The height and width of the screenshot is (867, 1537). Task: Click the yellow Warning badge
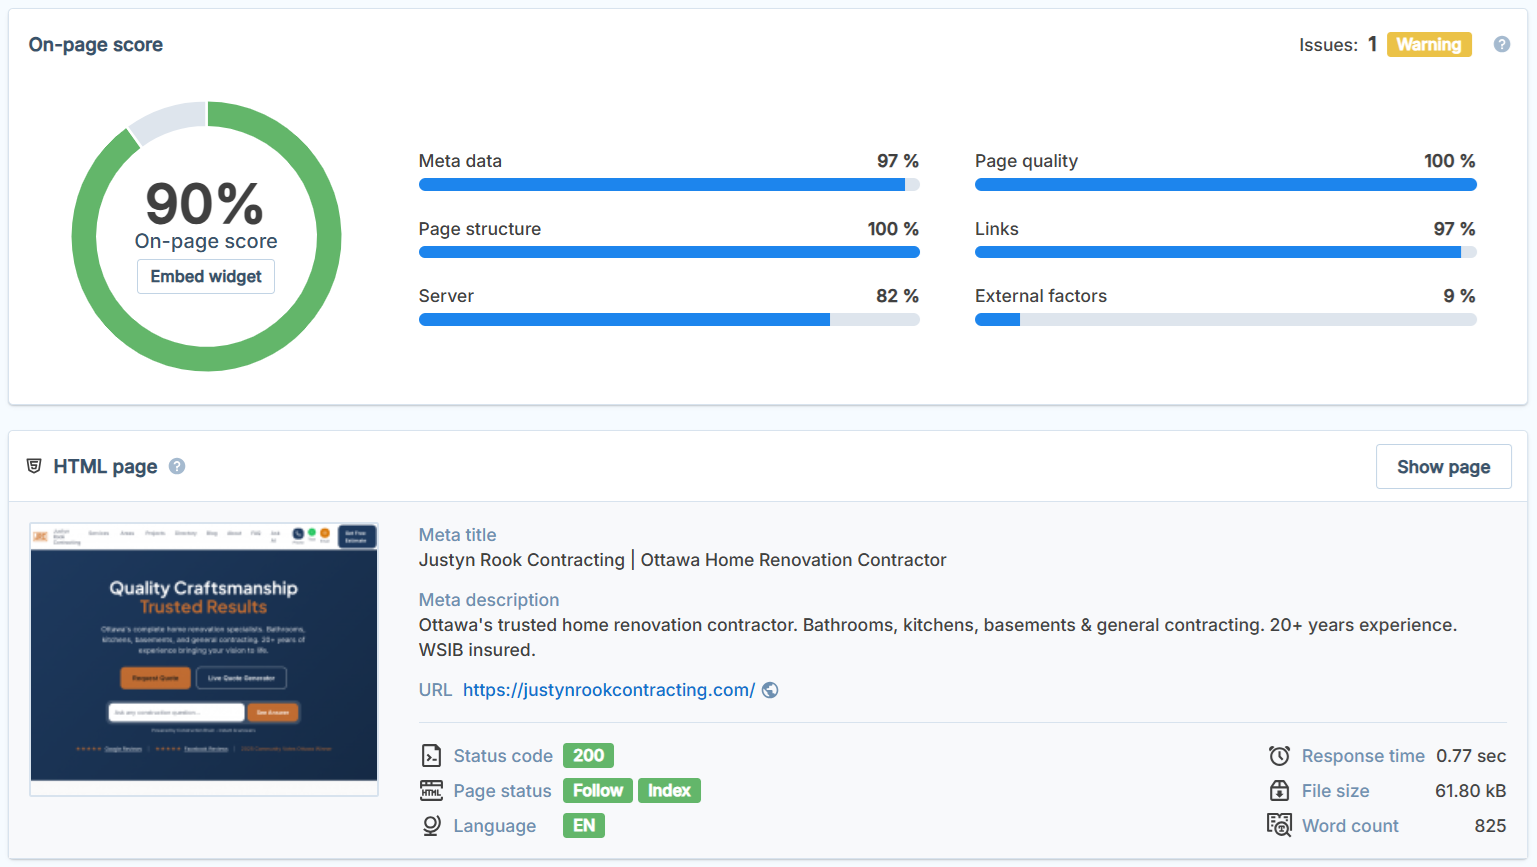click(x=1429, y=44)
